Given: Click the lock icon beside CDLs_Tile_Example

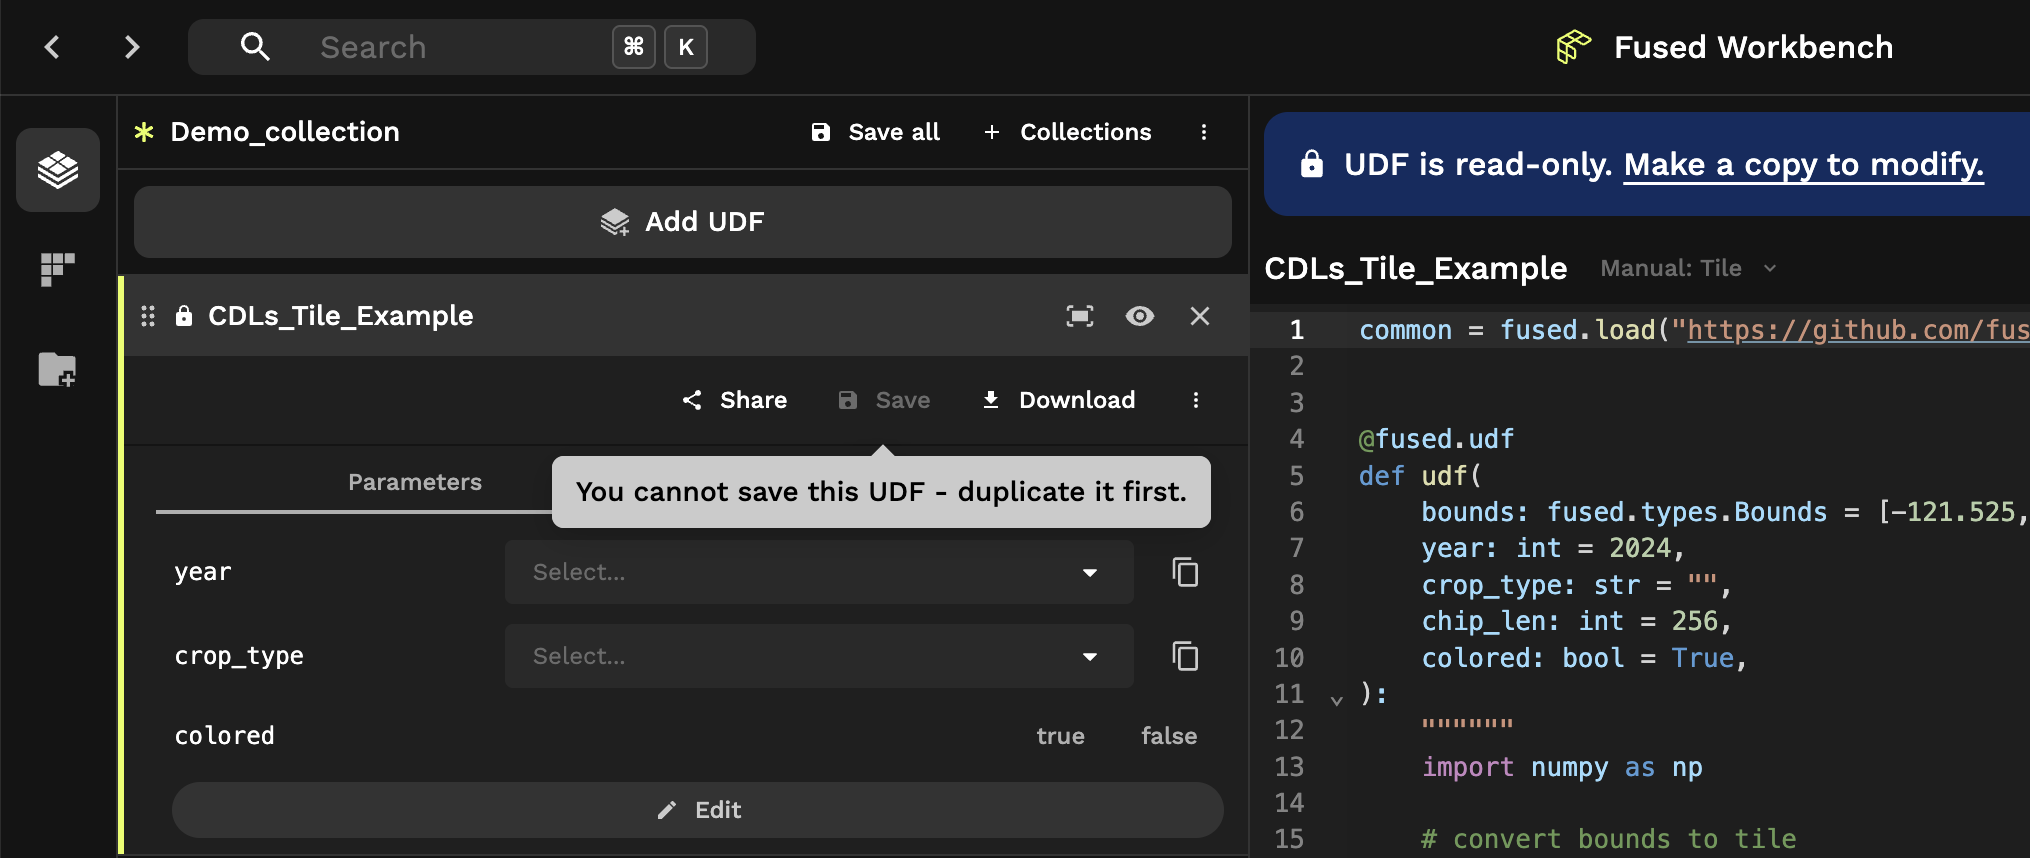Looking at the screenshot, I should (184, 316).
